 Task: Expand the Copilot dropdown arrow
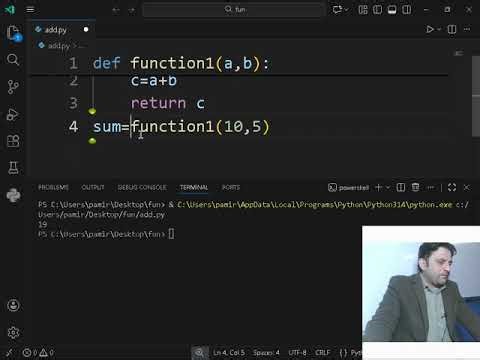(x=347, y=10)
